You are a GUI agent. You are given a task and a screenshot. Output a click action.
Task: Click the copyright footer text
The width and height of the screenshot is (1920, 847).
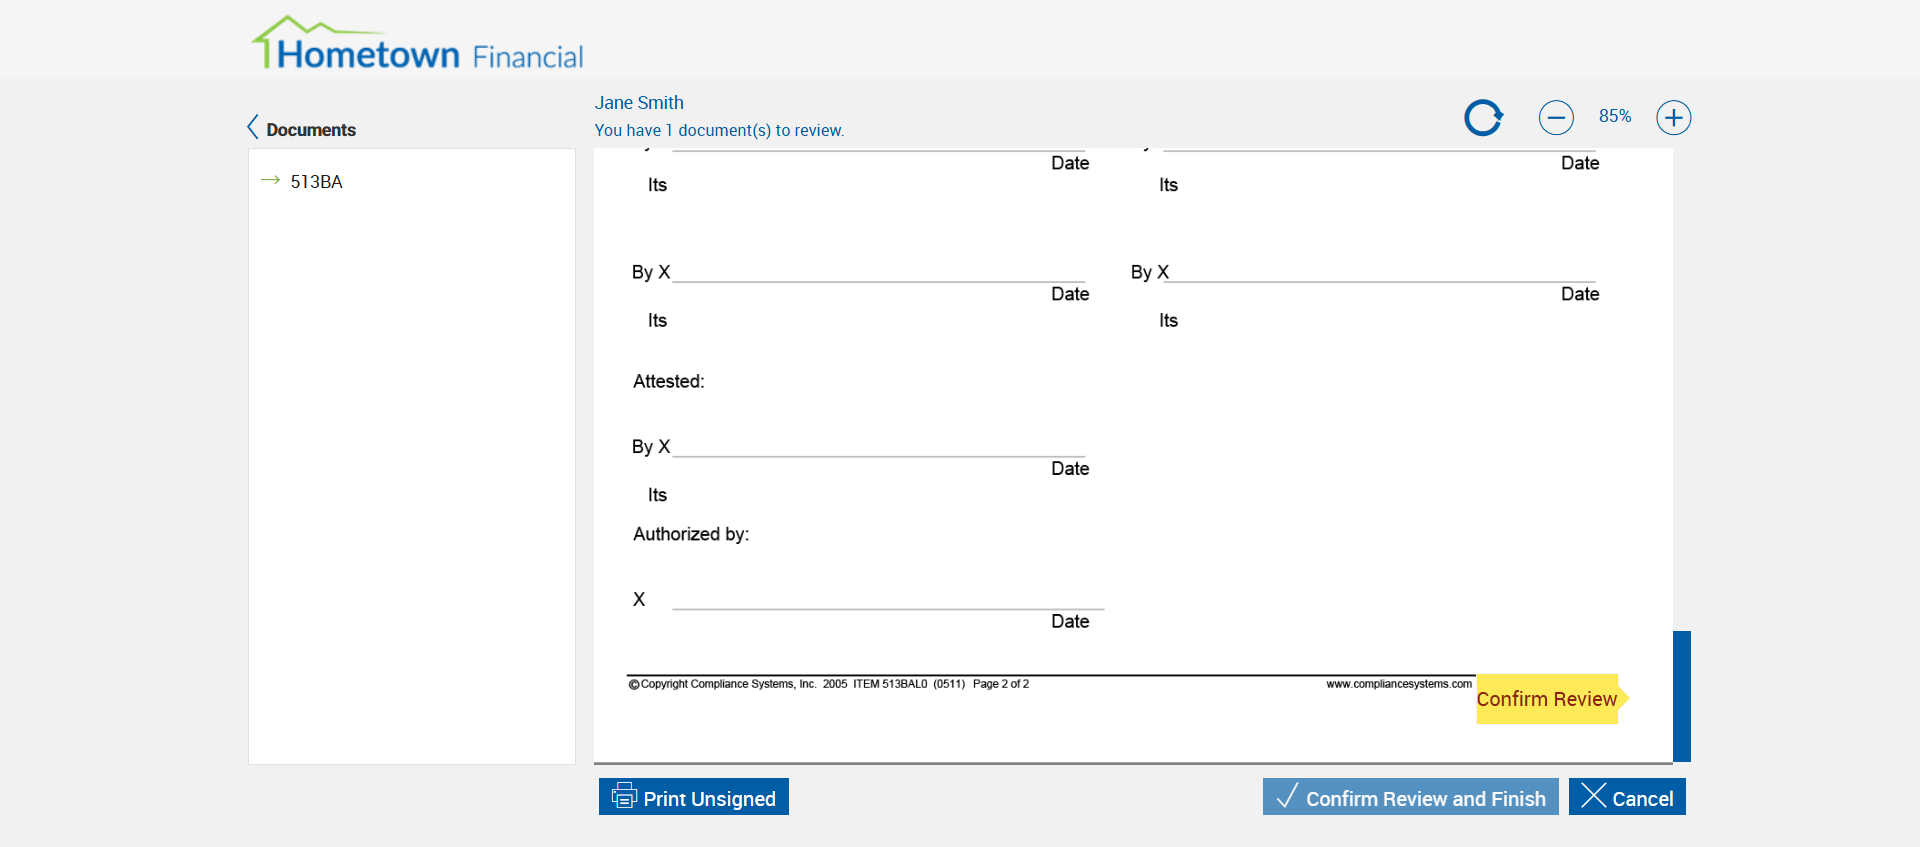coord(828,684)
